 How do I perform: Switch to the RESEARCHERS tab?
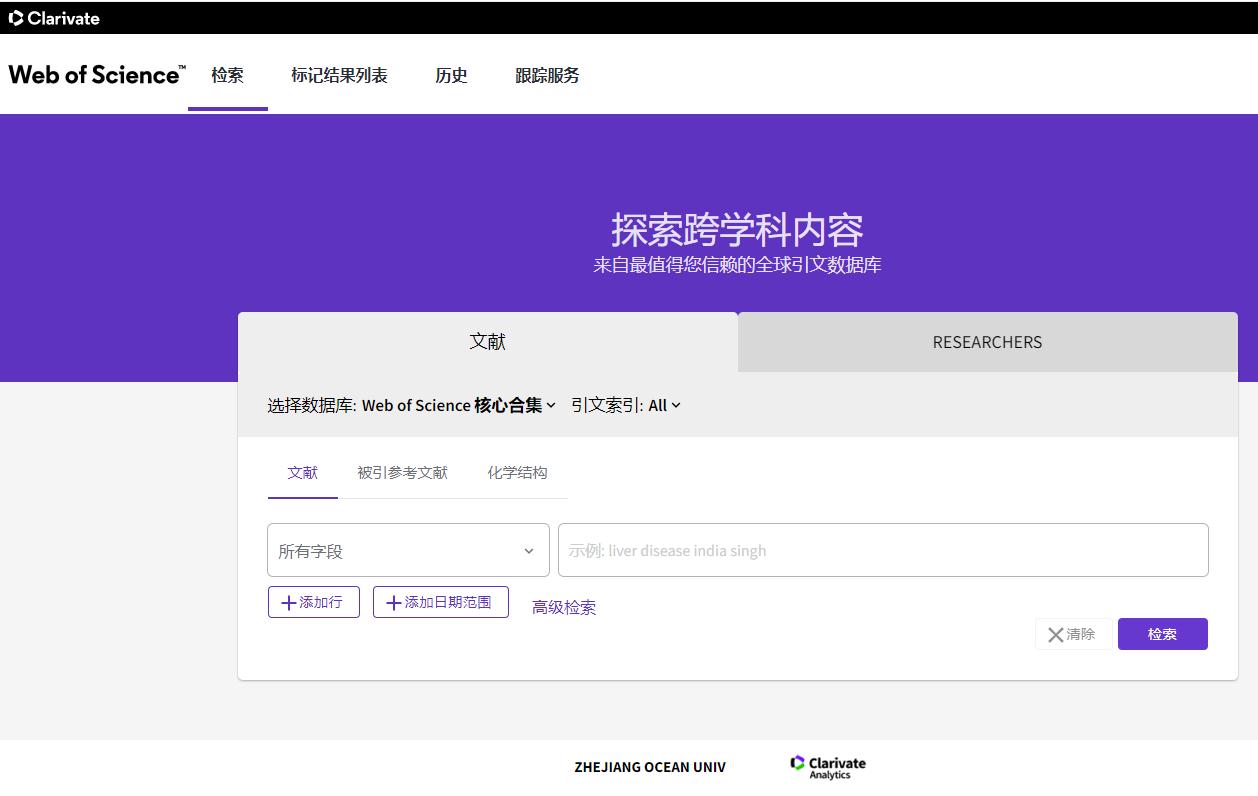[988, 342]
